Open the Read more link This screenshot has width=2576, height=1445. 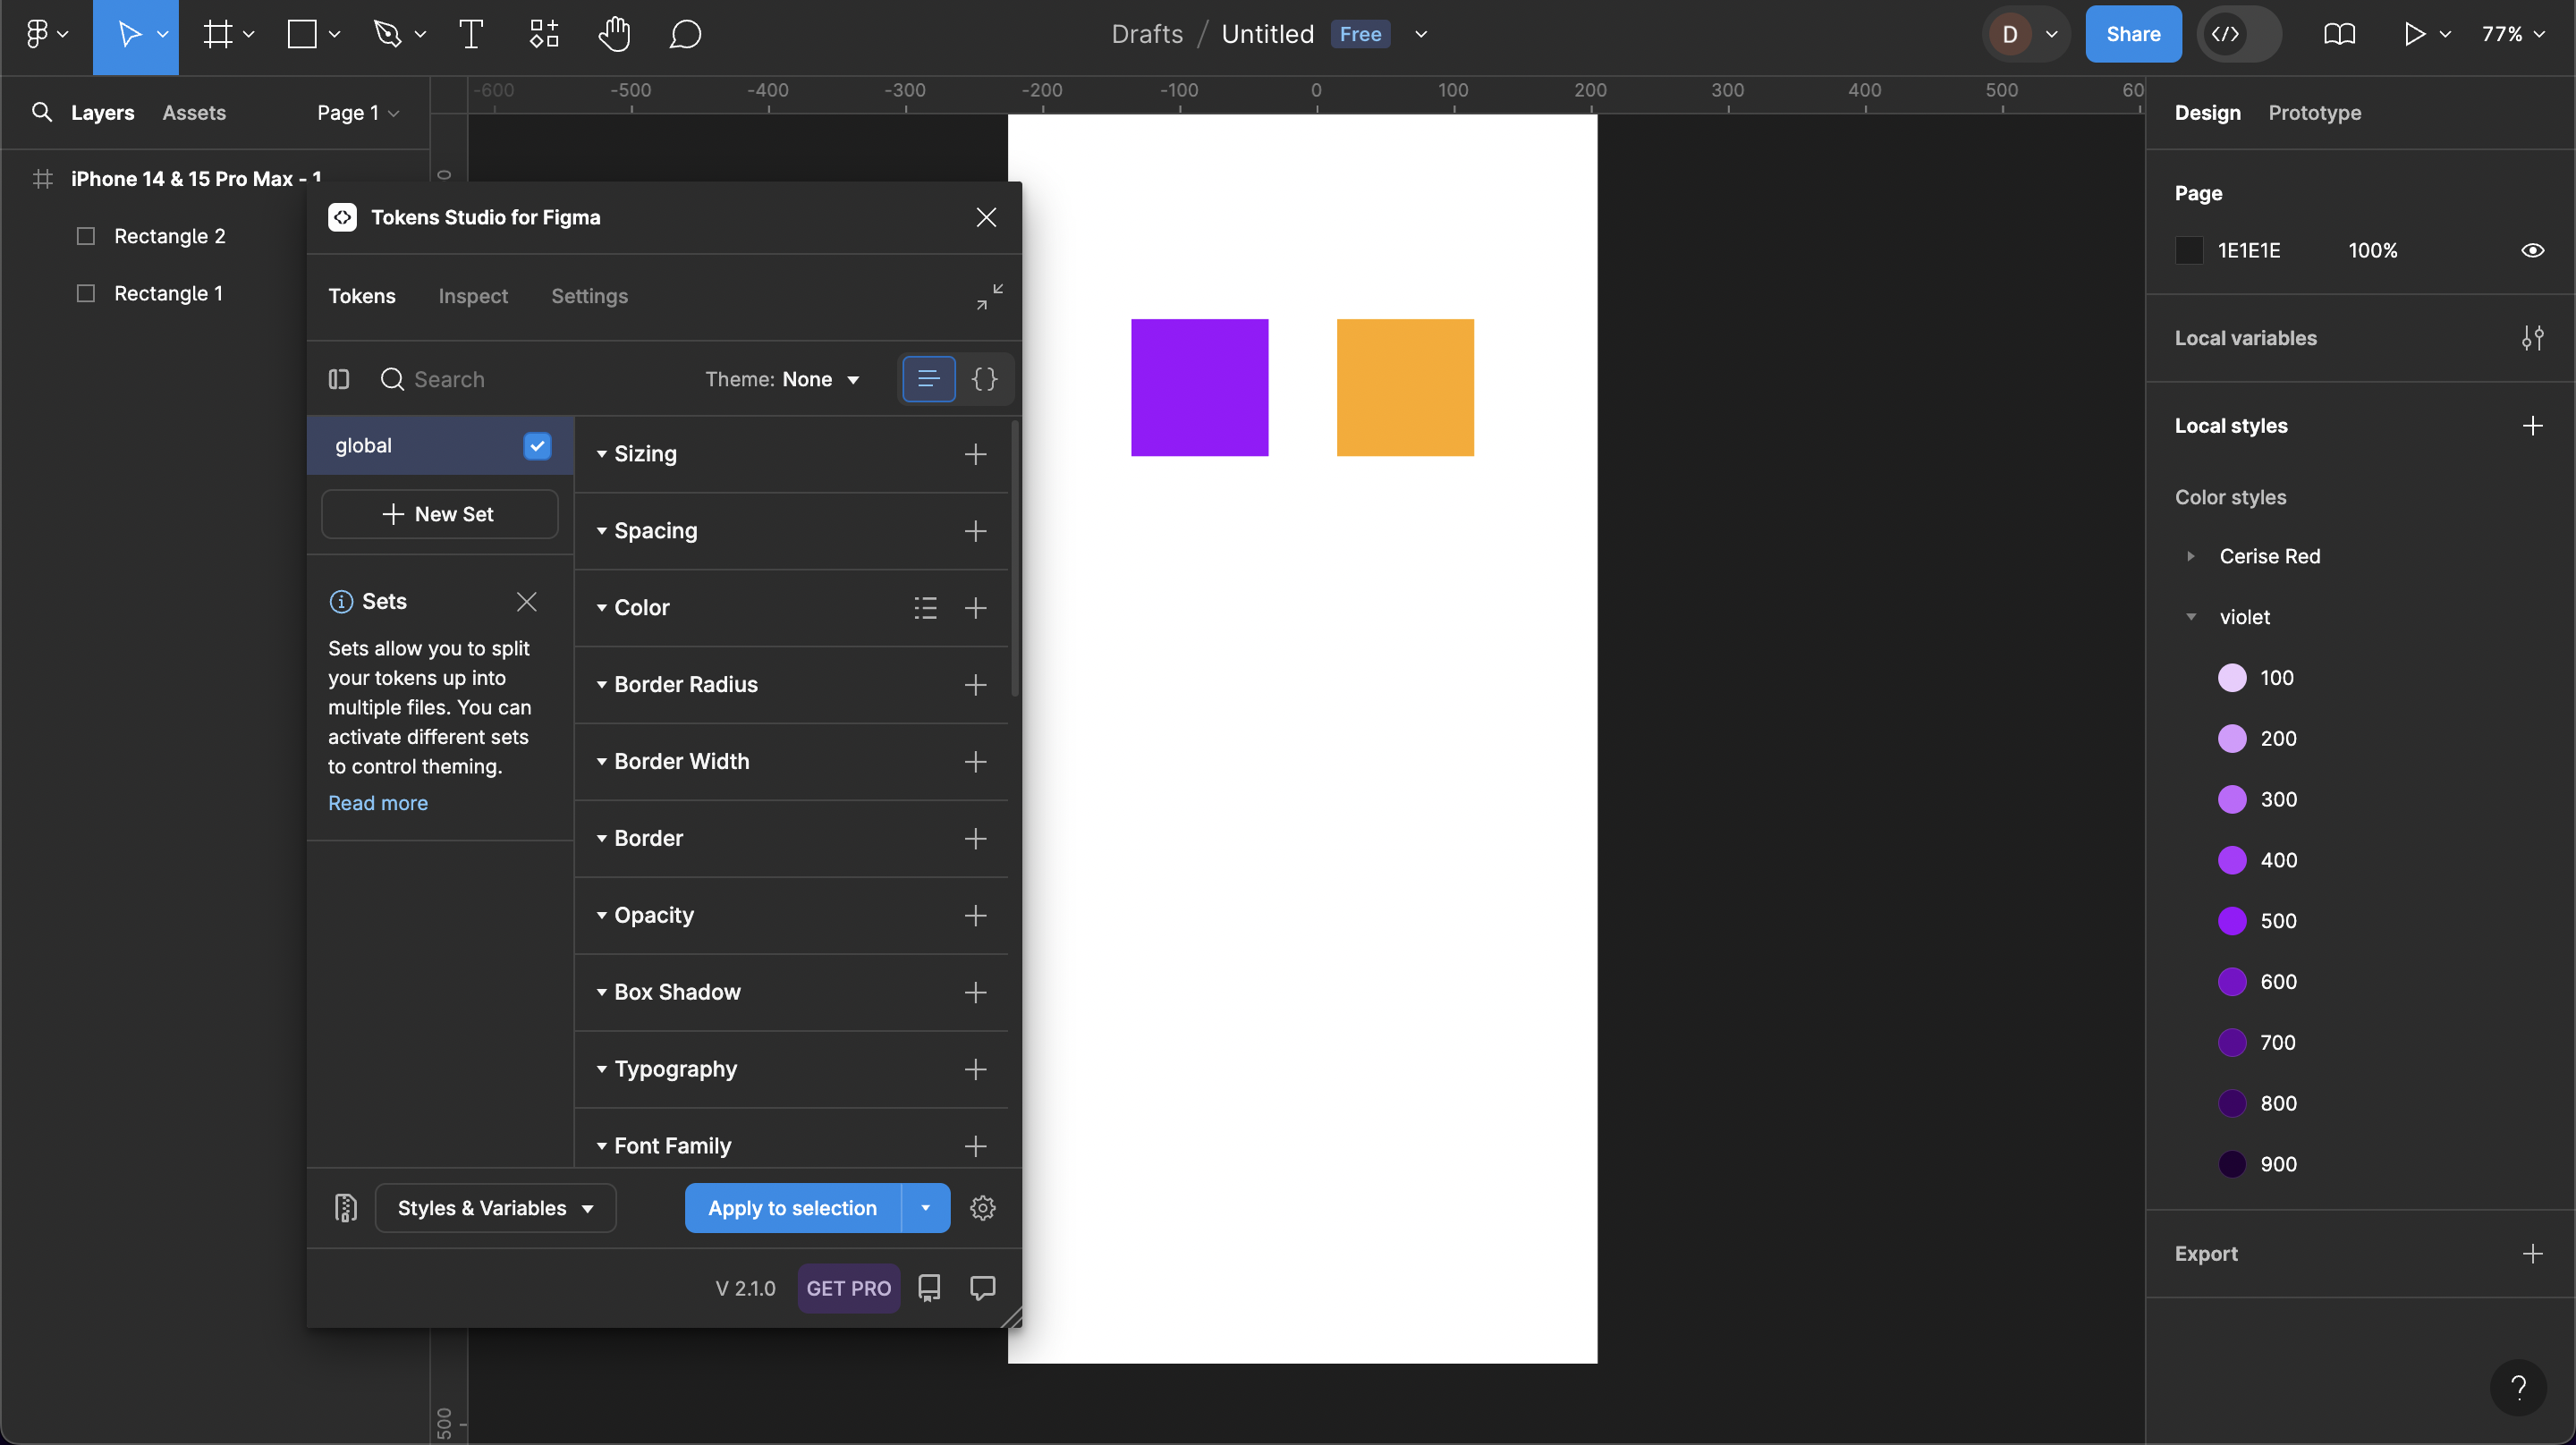378,803
